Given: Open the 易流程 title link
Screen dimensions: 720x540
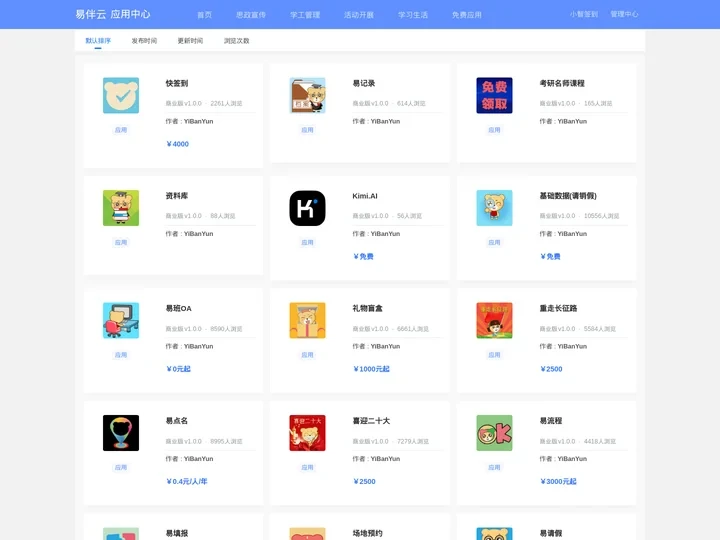Looking at the screenshot, I should tap(551, 421).
